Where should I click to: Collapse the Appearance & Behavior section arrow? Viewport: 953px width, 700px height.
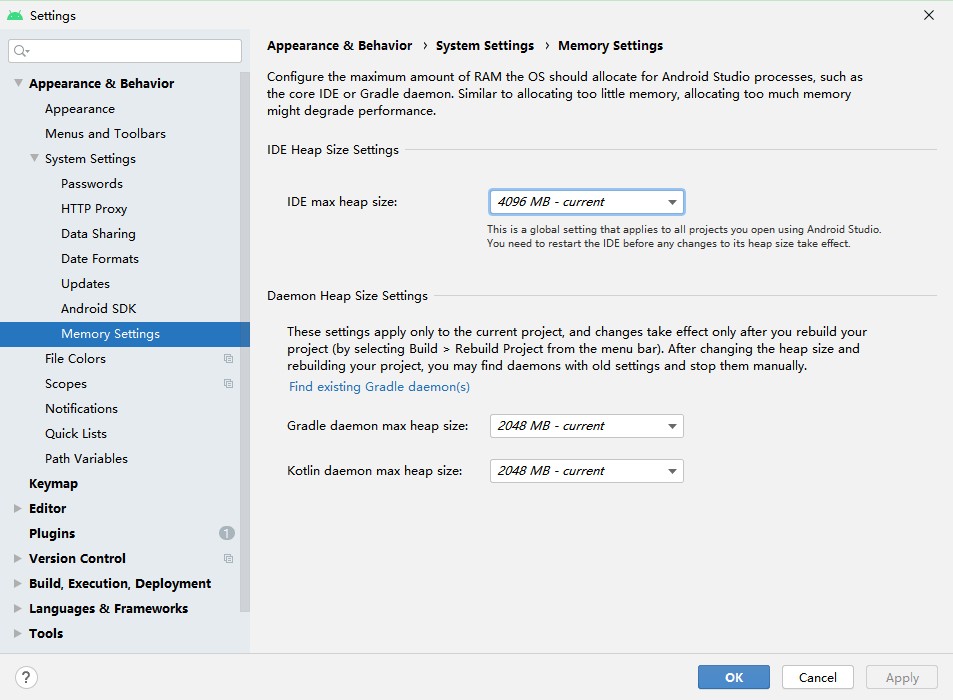[x=18, y=83]
